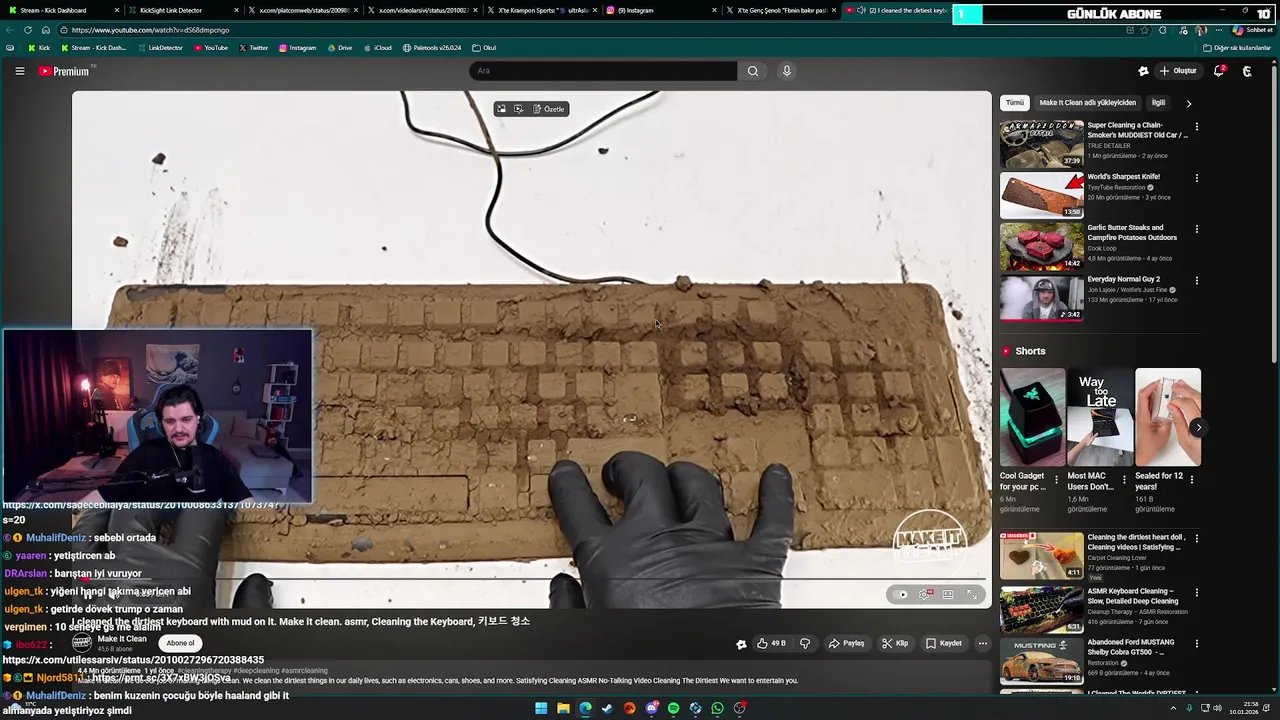Select the İlgili filter chip
Screen dimensions: 1280x720
[1158, 103]
